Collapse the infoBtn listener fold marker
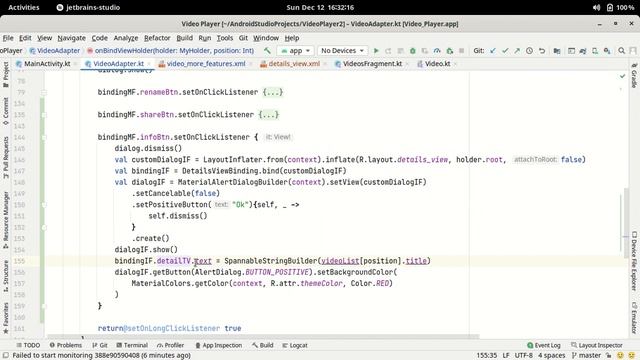The image size is (640, 360). point(44,137)
